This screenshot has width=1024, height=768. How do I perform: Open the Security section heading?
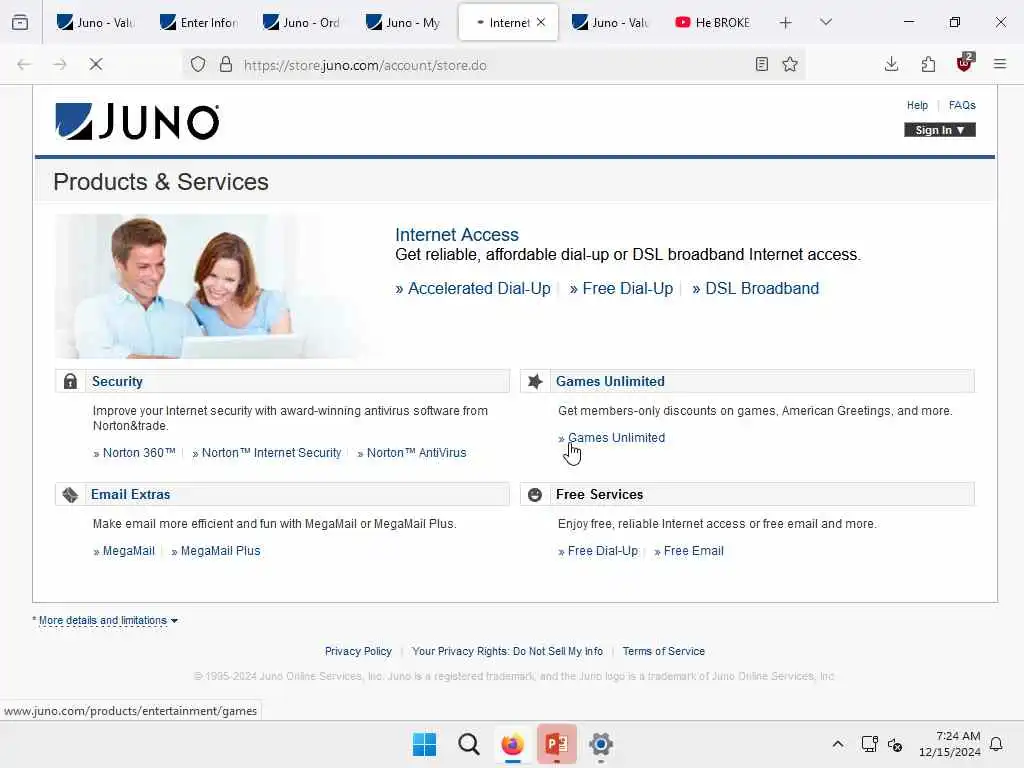click(118, 381)
